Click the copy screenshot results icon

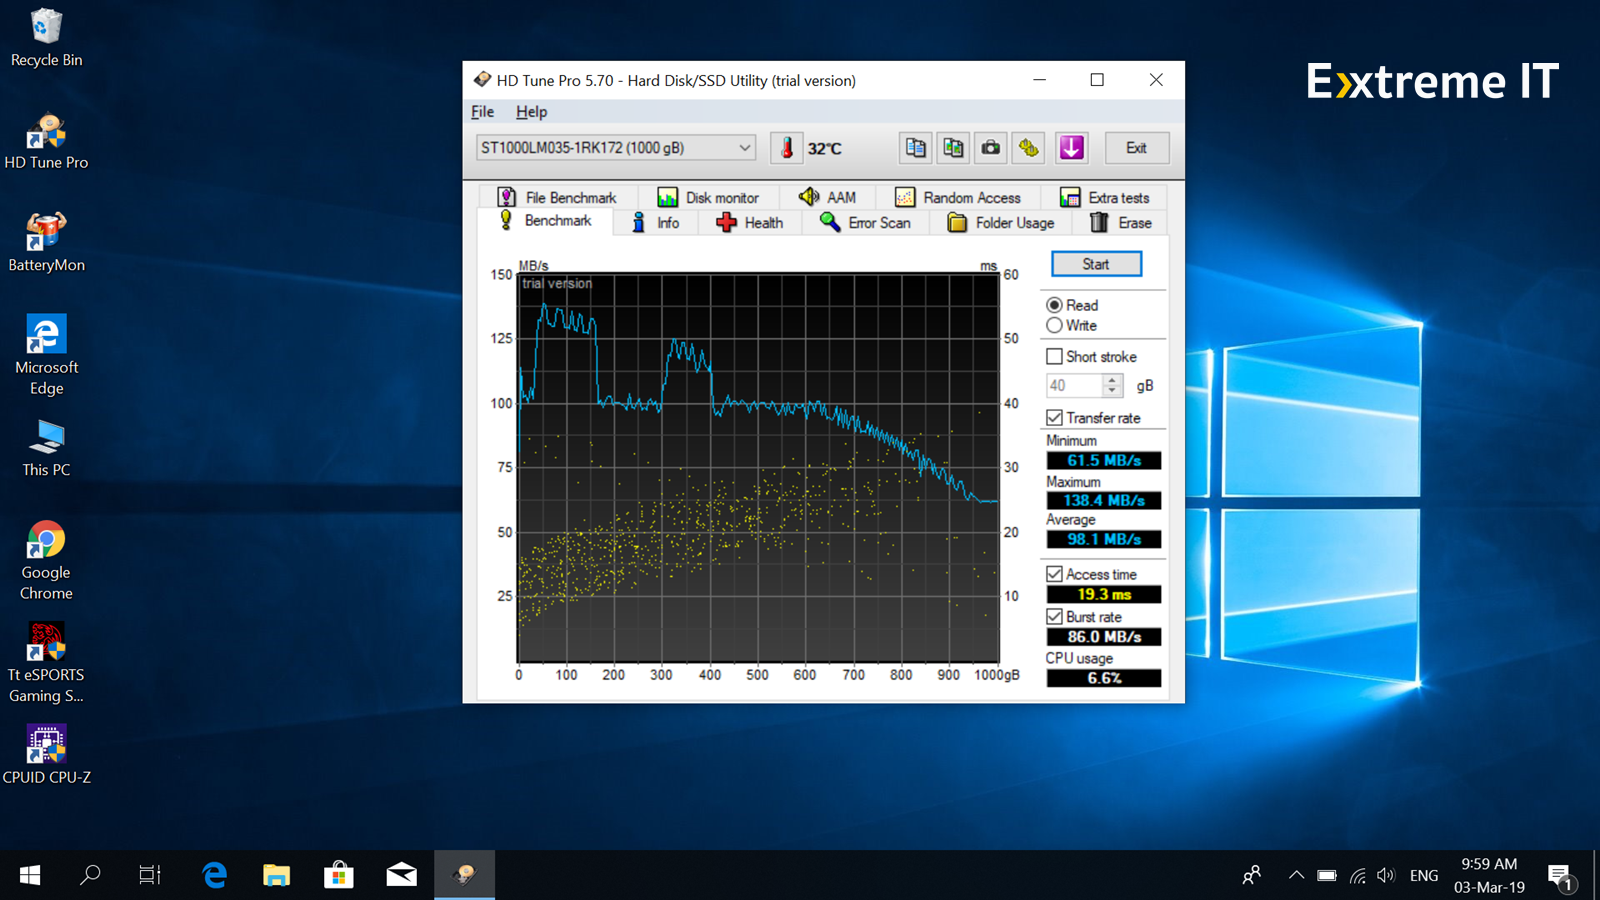953,148
